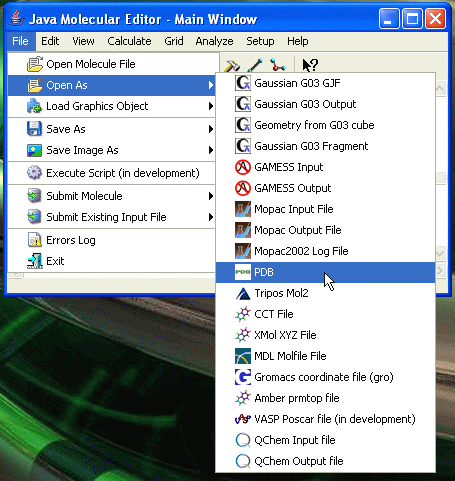Expand the Open As submenu arrow
The width and height of the screenshot is (455, 481).
(x=211, y=85)
